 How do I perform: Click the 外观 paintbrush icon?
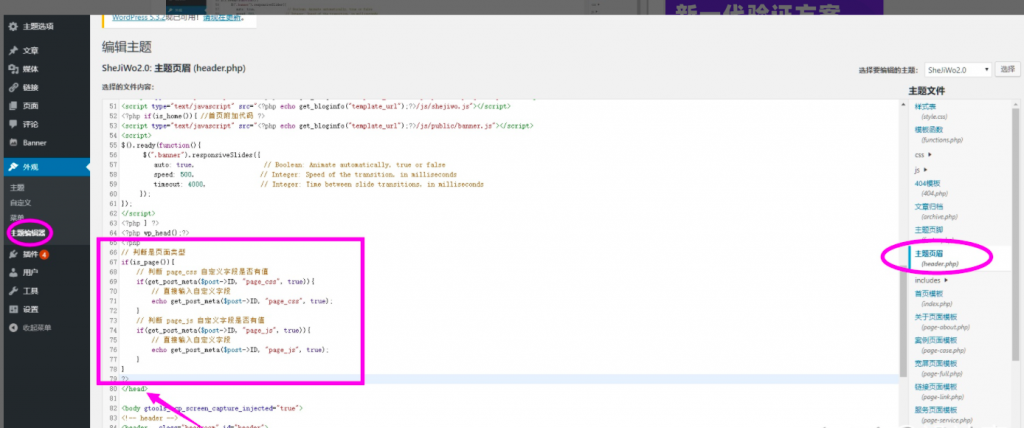click(x=13, y=167)
